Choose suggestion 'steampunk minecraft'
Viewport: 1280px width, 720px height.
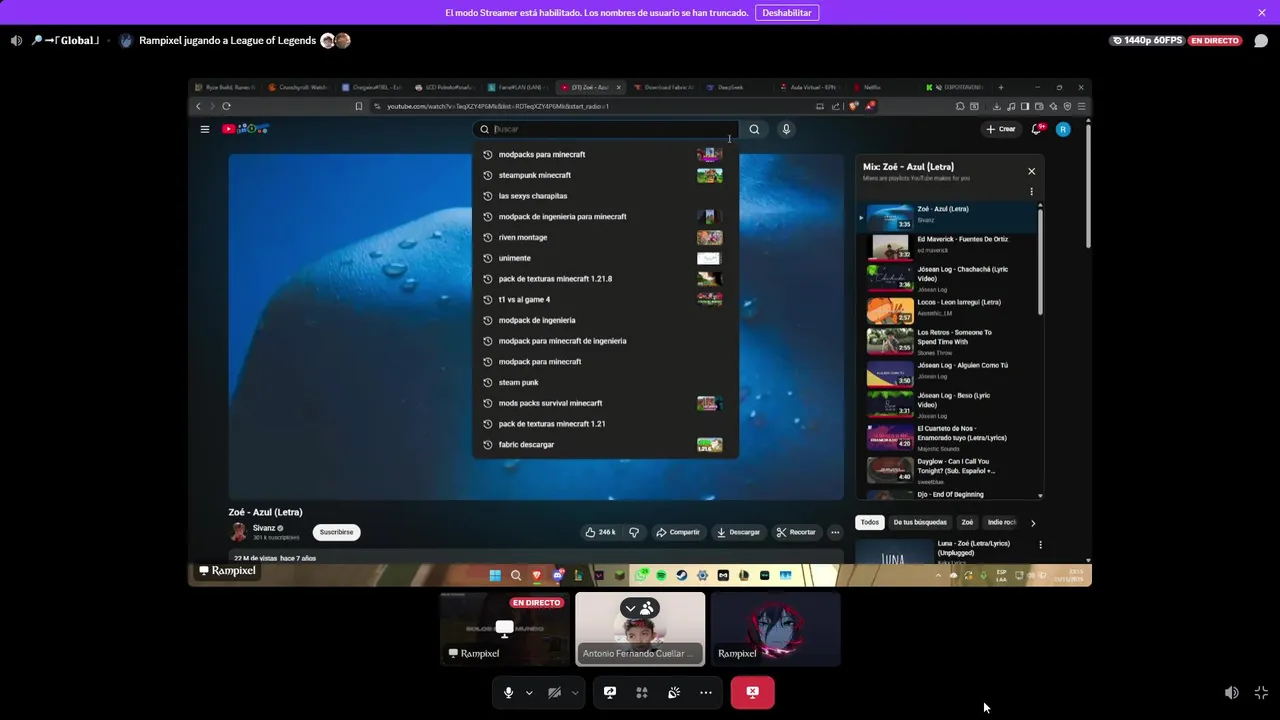(605, 175)
